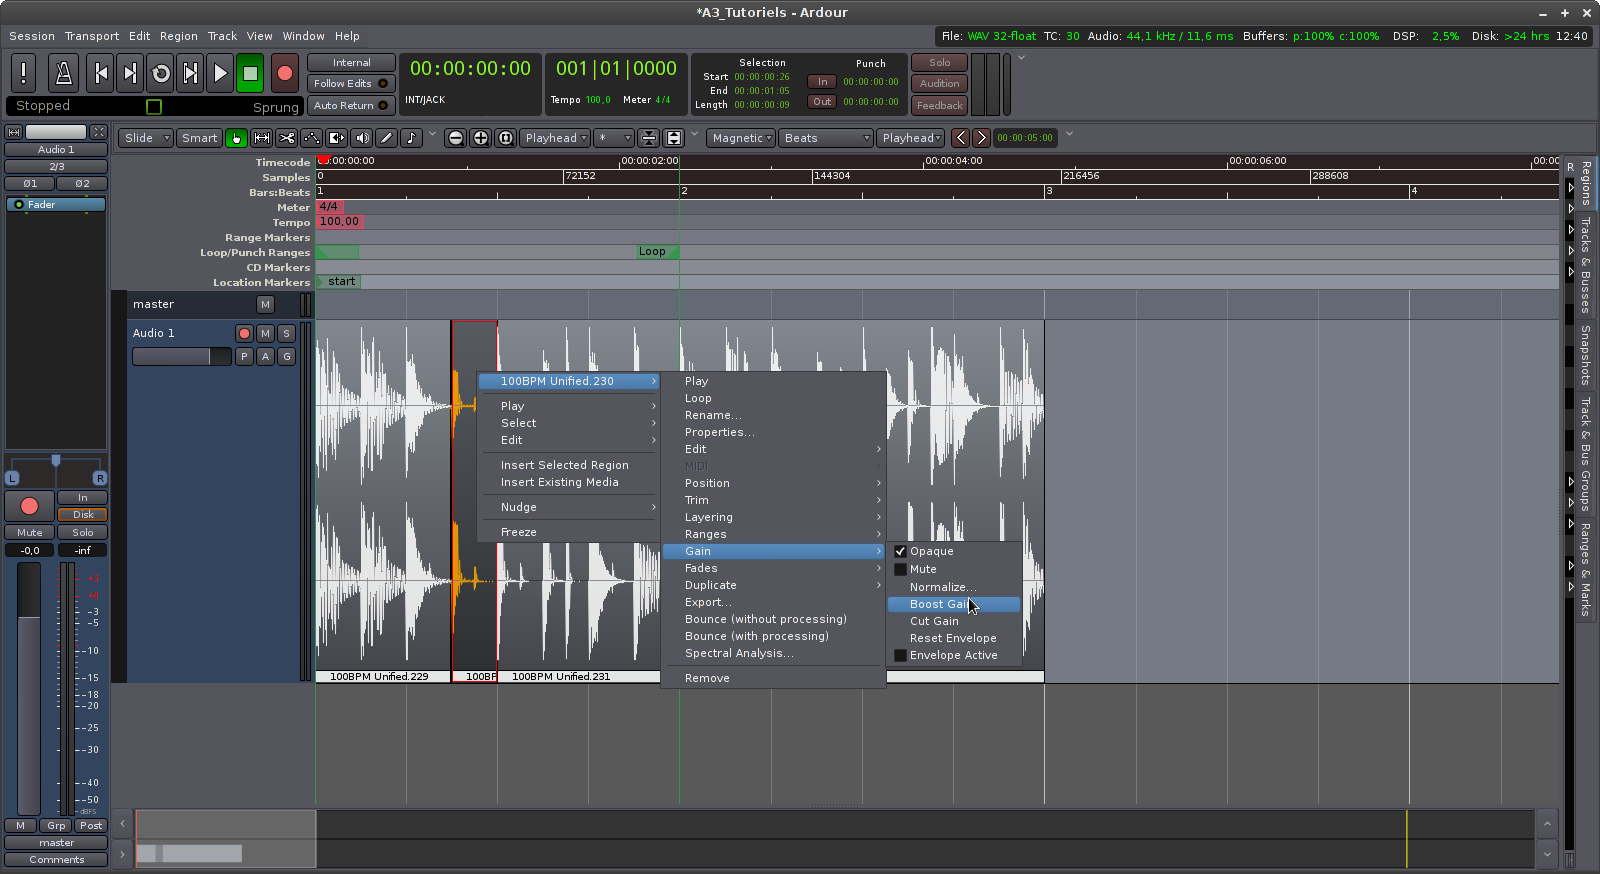Viewport: 1600px width, 874px height.
Task: Open the Slide edit mode dropdown
Action: [x=146, y=138]
